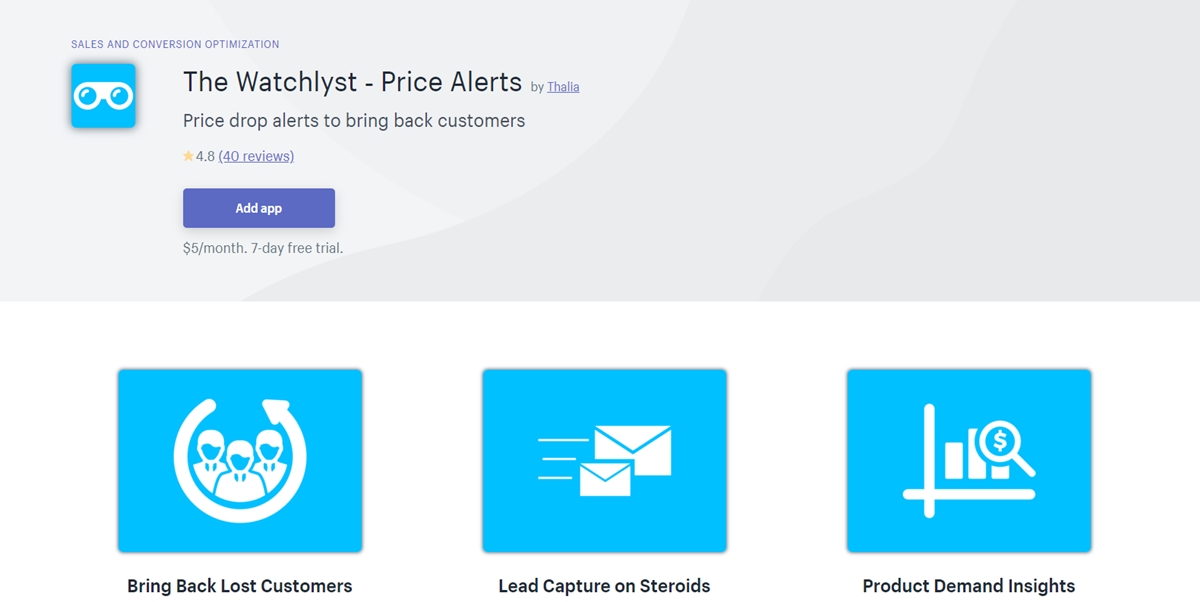The image size is (1200, 602).
Task: Select the Bring Back Lost Customers tile
Action: pyautogui.click(x=240, y=460)
